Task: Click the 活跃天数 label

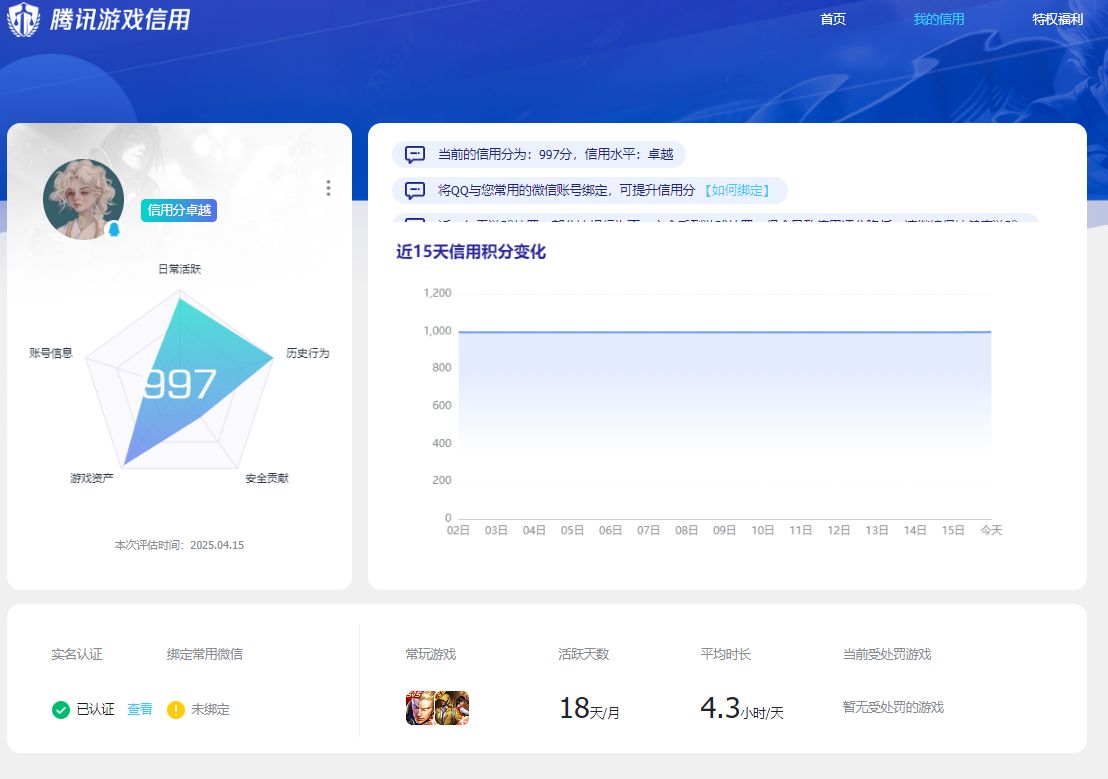Action: [x=584, y=654]
